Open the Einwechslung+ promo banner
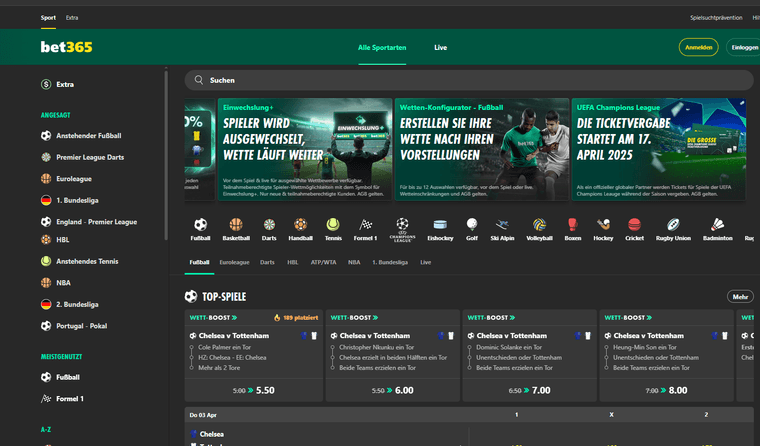 click(x=305, y=149)
